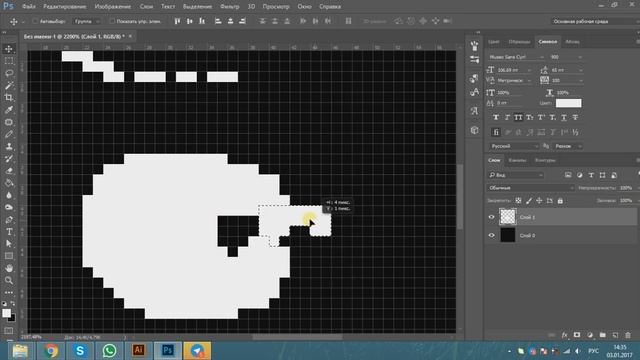640x360 pixels.
Task: Select the Слой 1 layer thumbnail
Action: pos(508,217)
